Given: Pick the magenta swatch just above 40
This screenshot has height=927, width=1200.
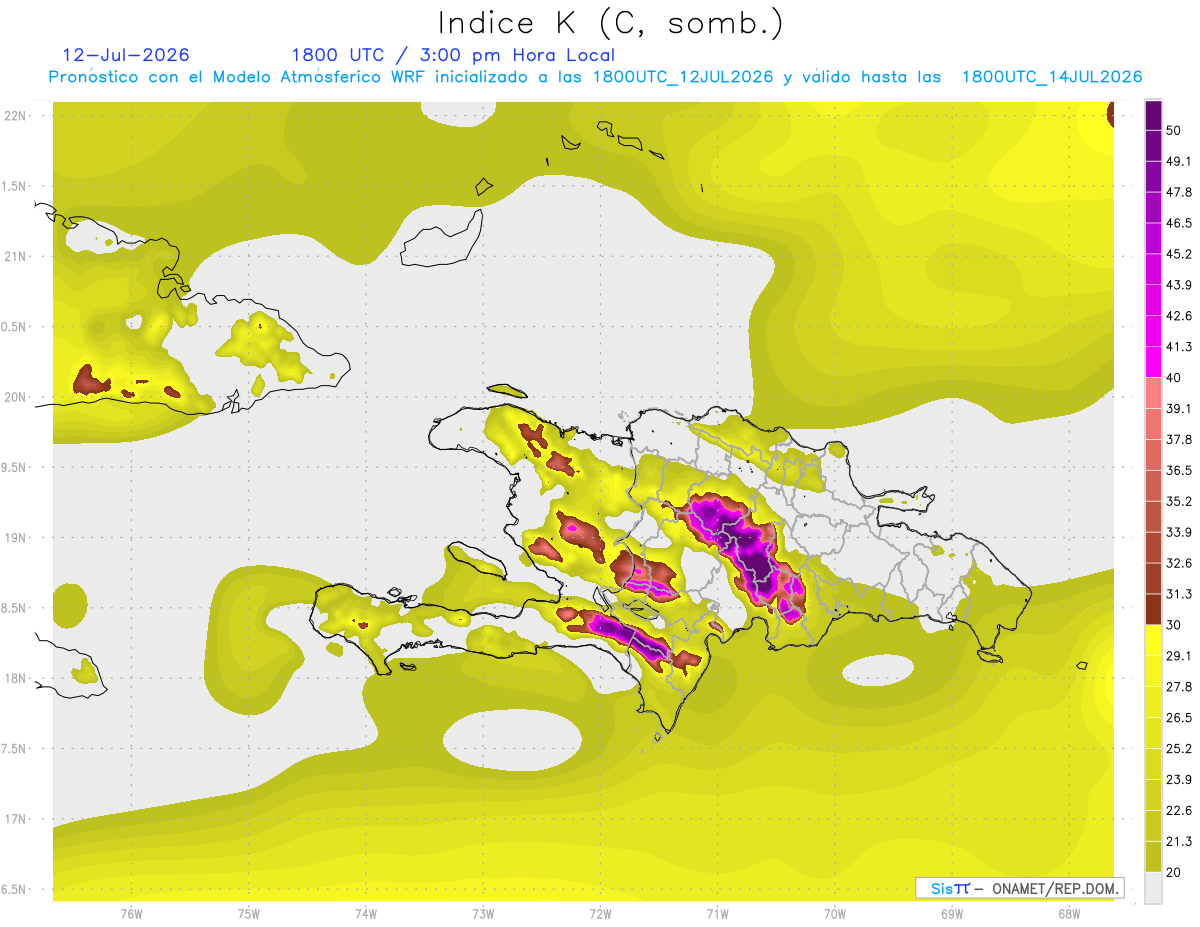Looking at the screenshot, I should (x=1154, y=362).
